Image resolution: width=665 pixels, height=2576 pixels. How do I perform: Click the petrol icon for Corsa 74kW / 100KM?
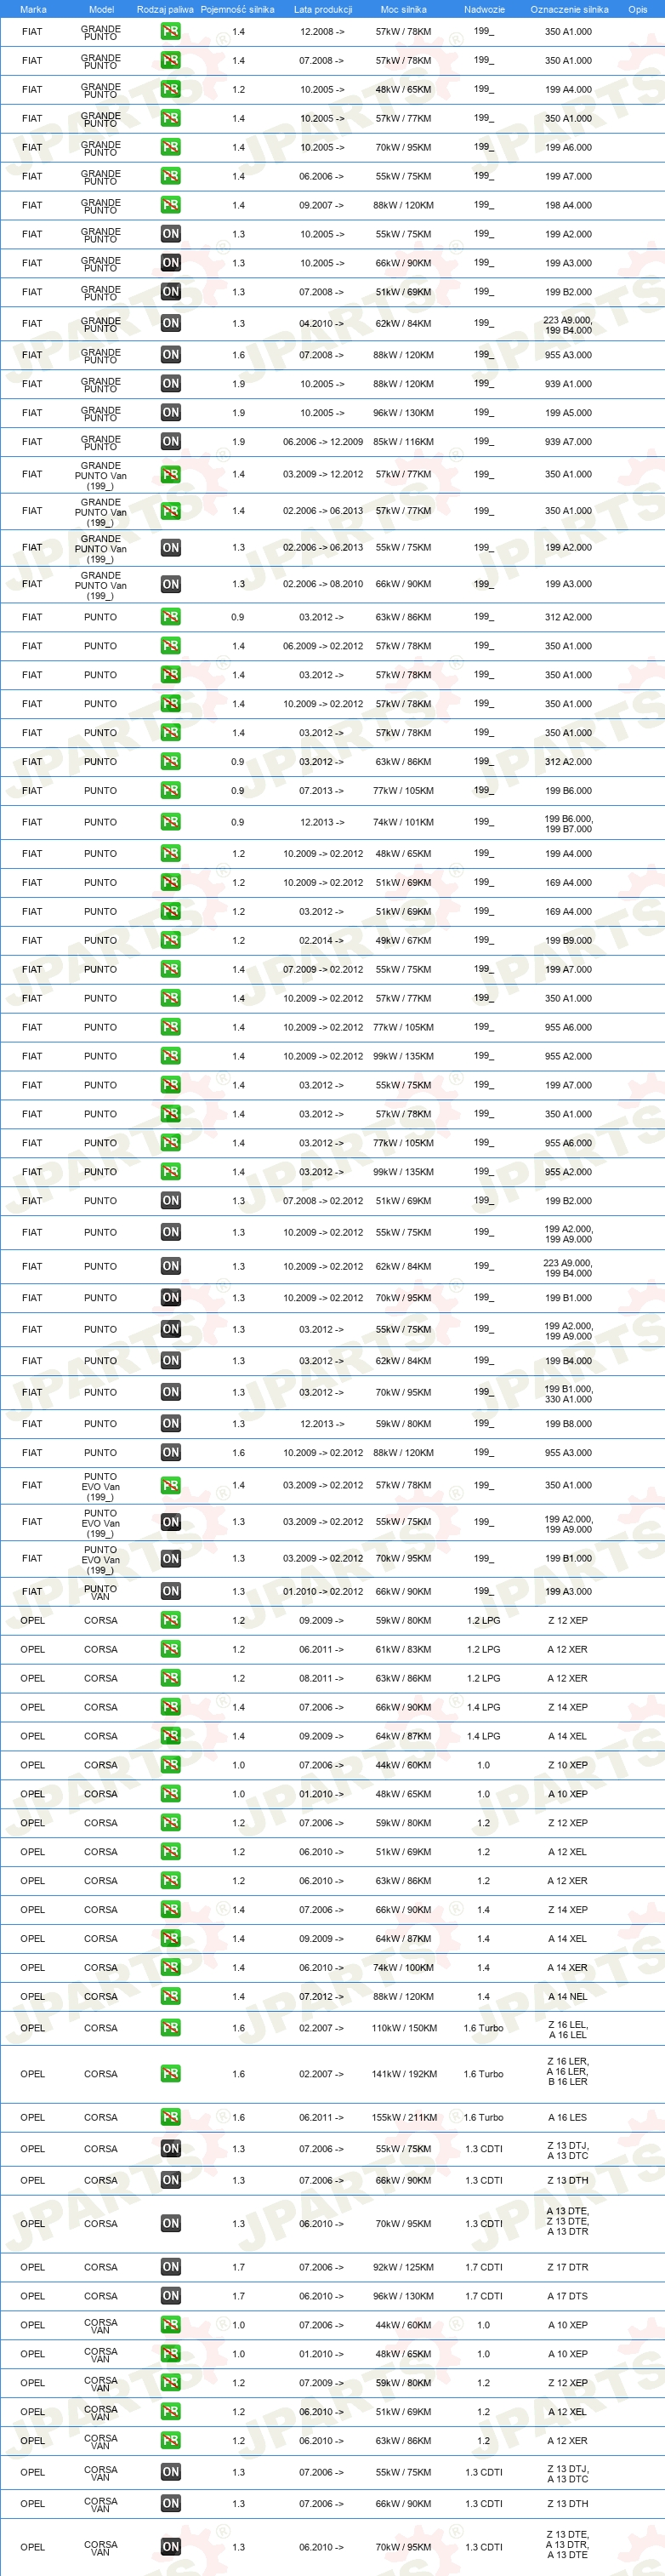pos(171,1968)
